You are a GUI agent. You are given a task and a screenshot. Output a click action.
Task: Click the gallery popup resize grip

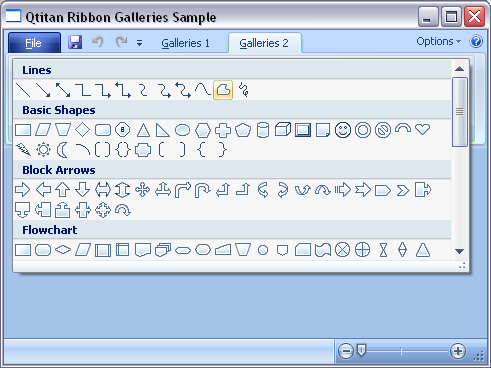click(462, 266)
